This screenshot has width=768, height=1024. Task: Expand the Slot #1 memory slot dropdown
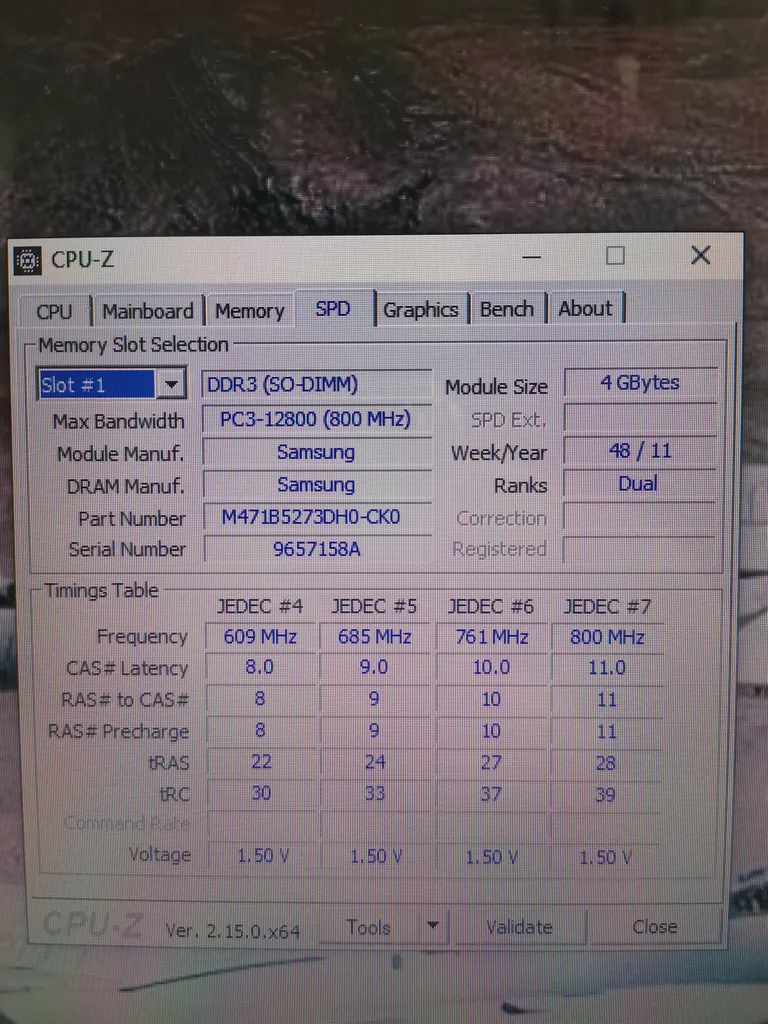pyautogui.click(x=172, y=384)
